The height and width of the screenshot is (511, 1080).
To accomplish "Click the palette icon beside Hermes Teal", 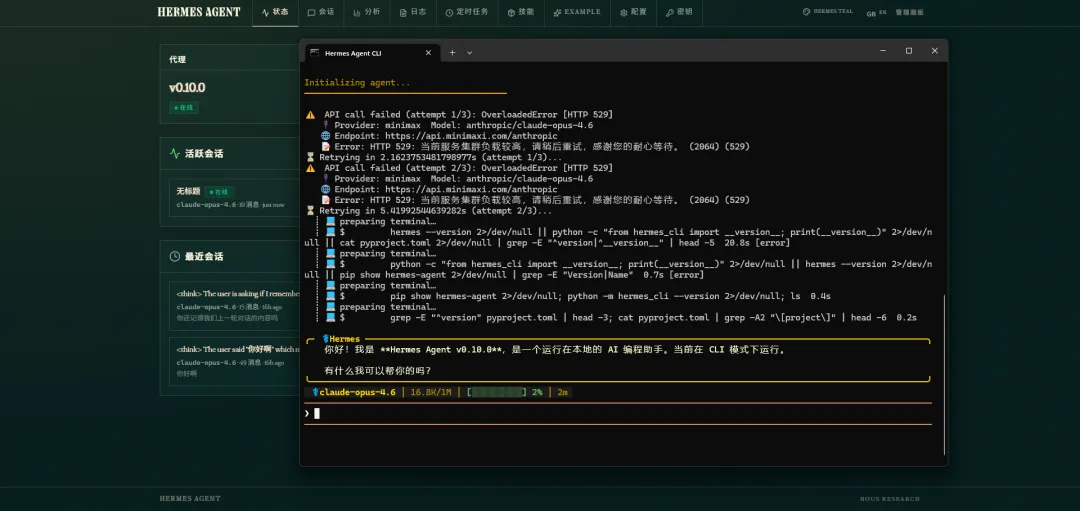I will 806,12.
